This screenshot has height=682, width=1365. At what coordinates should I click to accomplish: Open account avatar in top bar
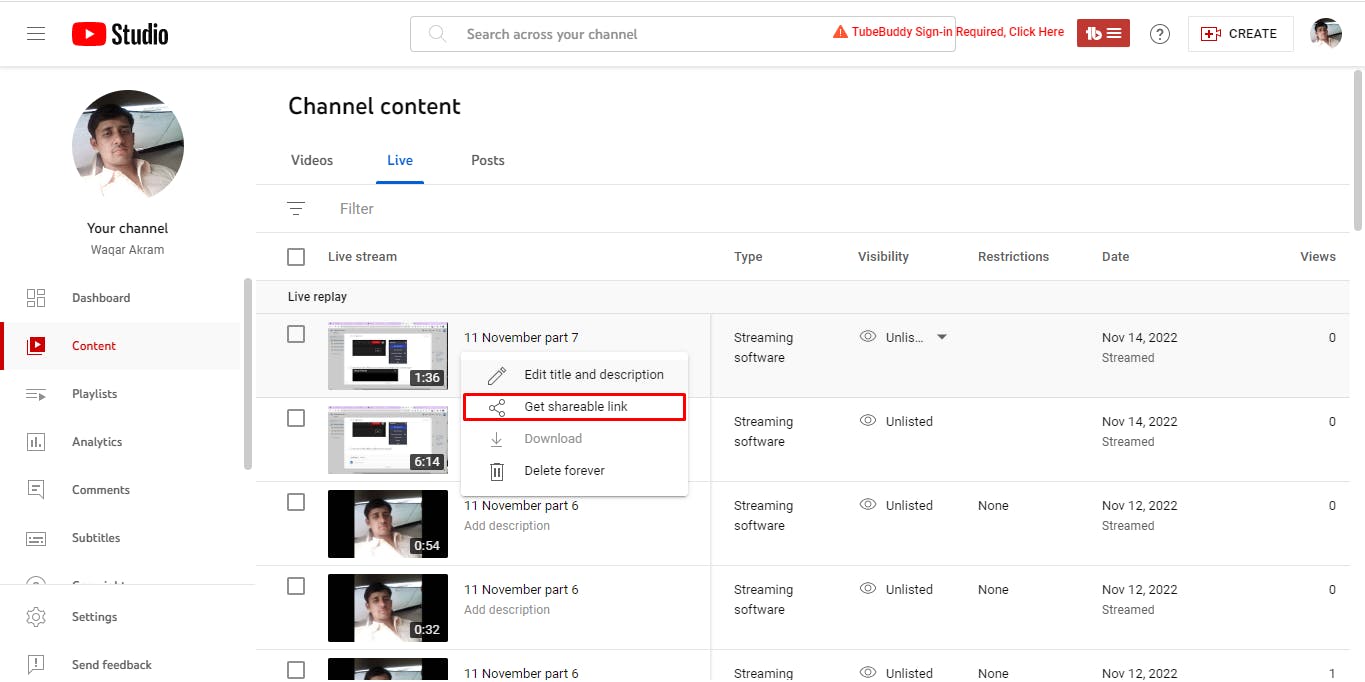coord(1326,34)
